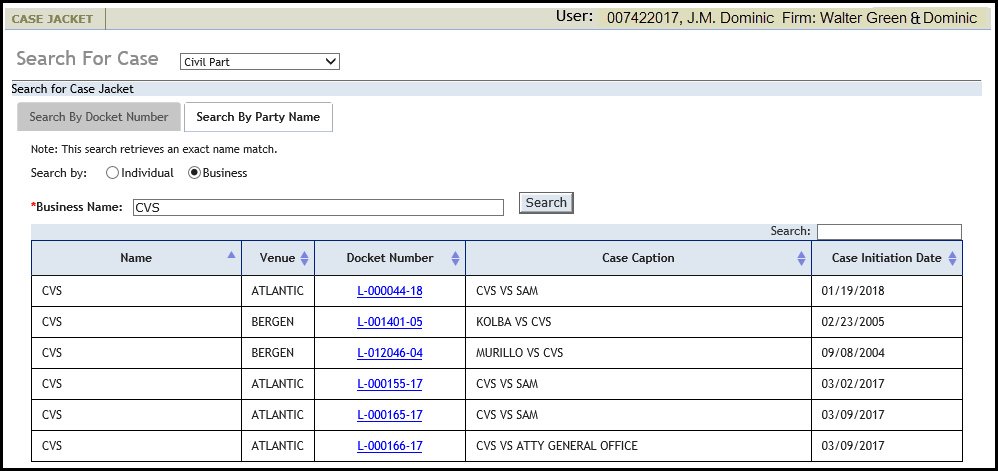Open the Civil Part dropdown
Viewport: 998px width, 471px height.
(260, 62)
